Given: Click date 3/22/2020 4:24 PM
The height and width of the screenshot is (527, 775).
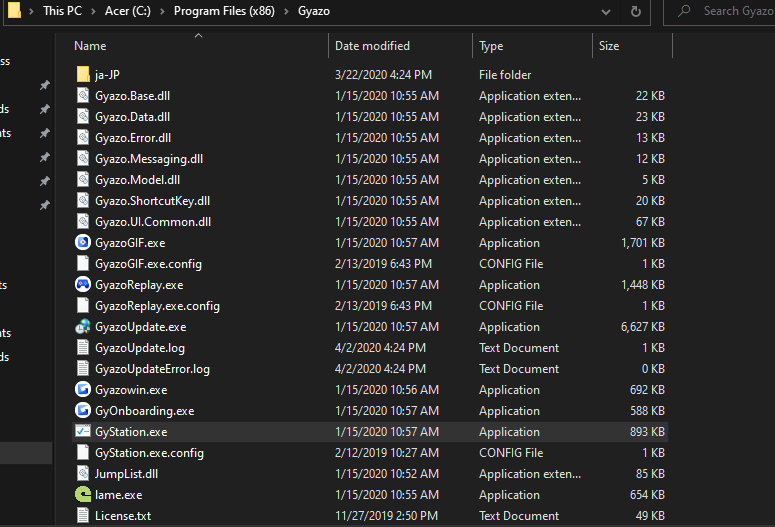Looking at the screenshot, I should coord(383,75).
